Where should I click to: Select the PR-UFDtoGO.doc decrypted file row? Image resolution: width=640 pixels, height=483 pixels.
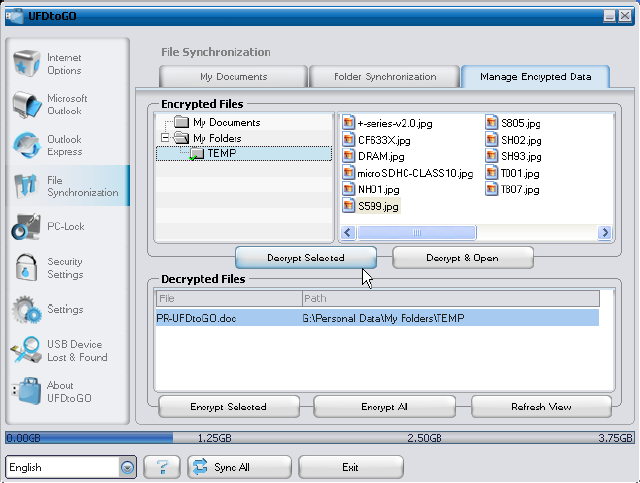[377, 318]
